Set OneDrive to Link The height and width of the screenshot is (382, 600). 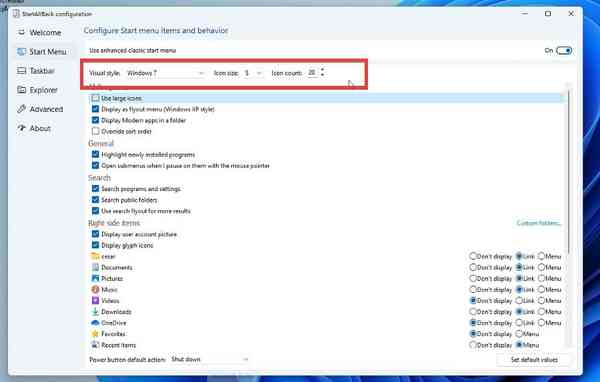(x=519, y=323)
